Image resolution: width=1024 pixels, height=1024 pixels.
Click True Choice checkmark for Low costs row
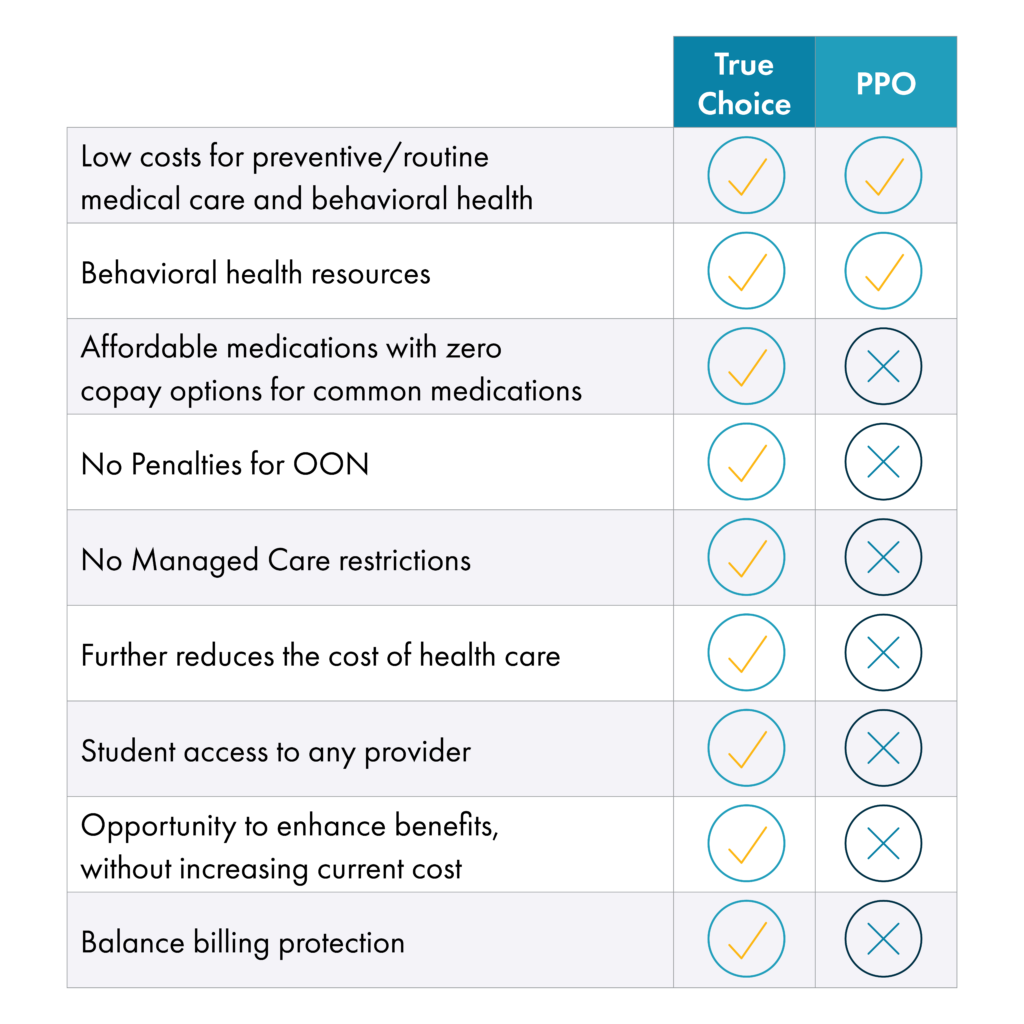coord(746,176)
